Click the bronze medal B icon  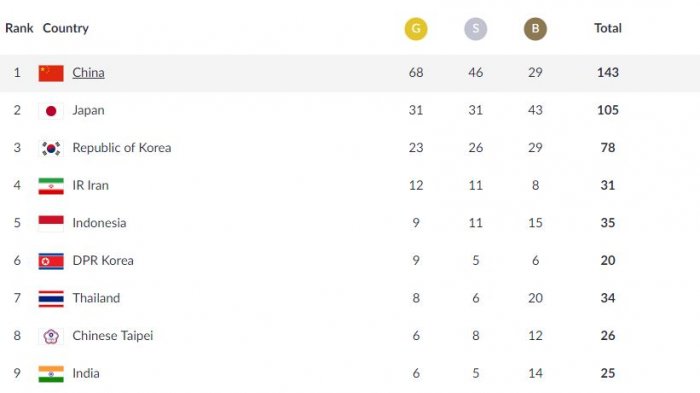coord(535,29)
